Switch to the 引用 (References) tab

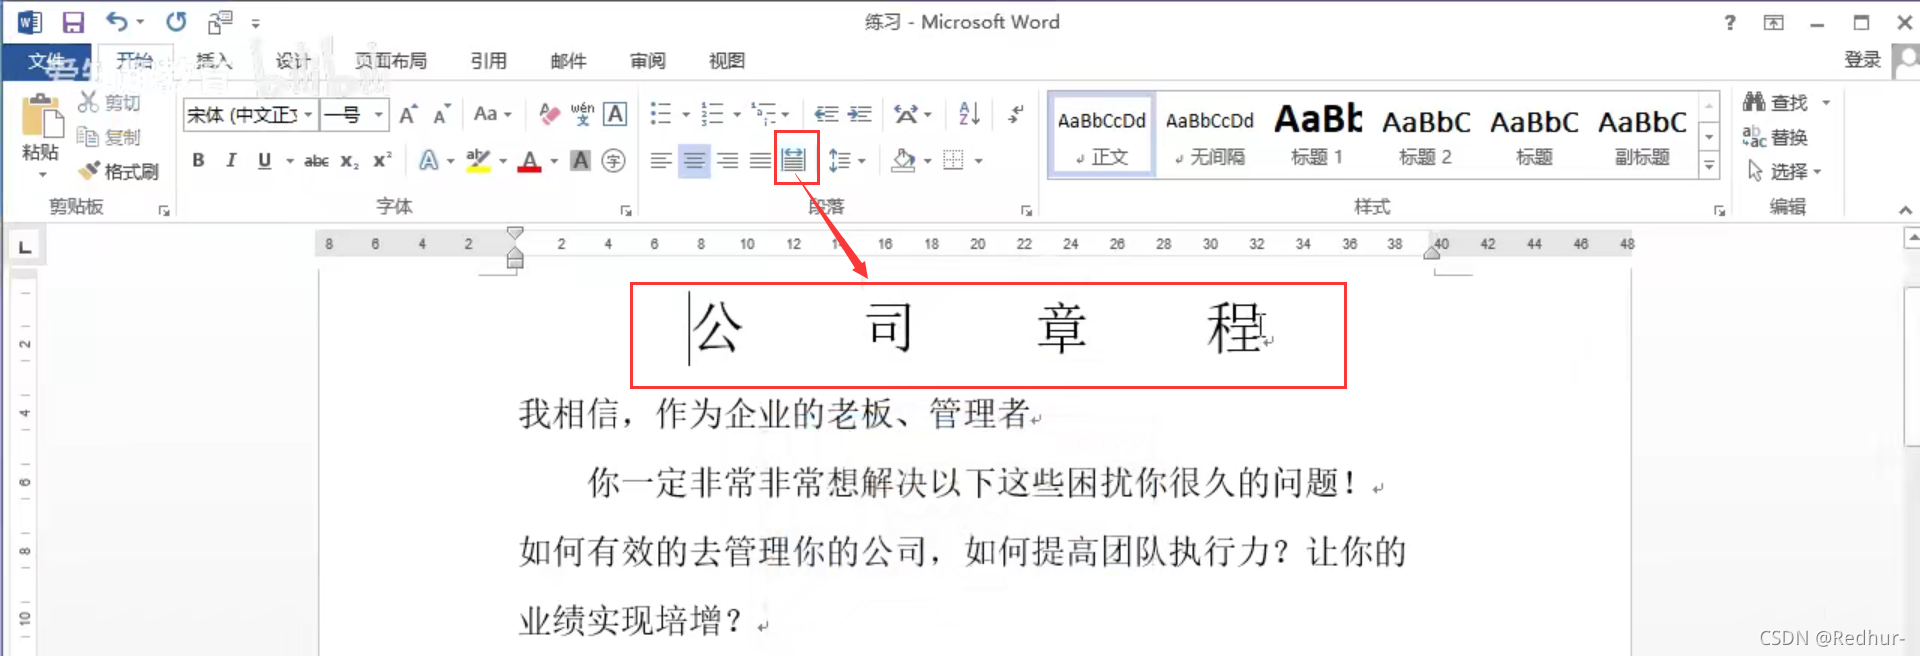[488, 61]
